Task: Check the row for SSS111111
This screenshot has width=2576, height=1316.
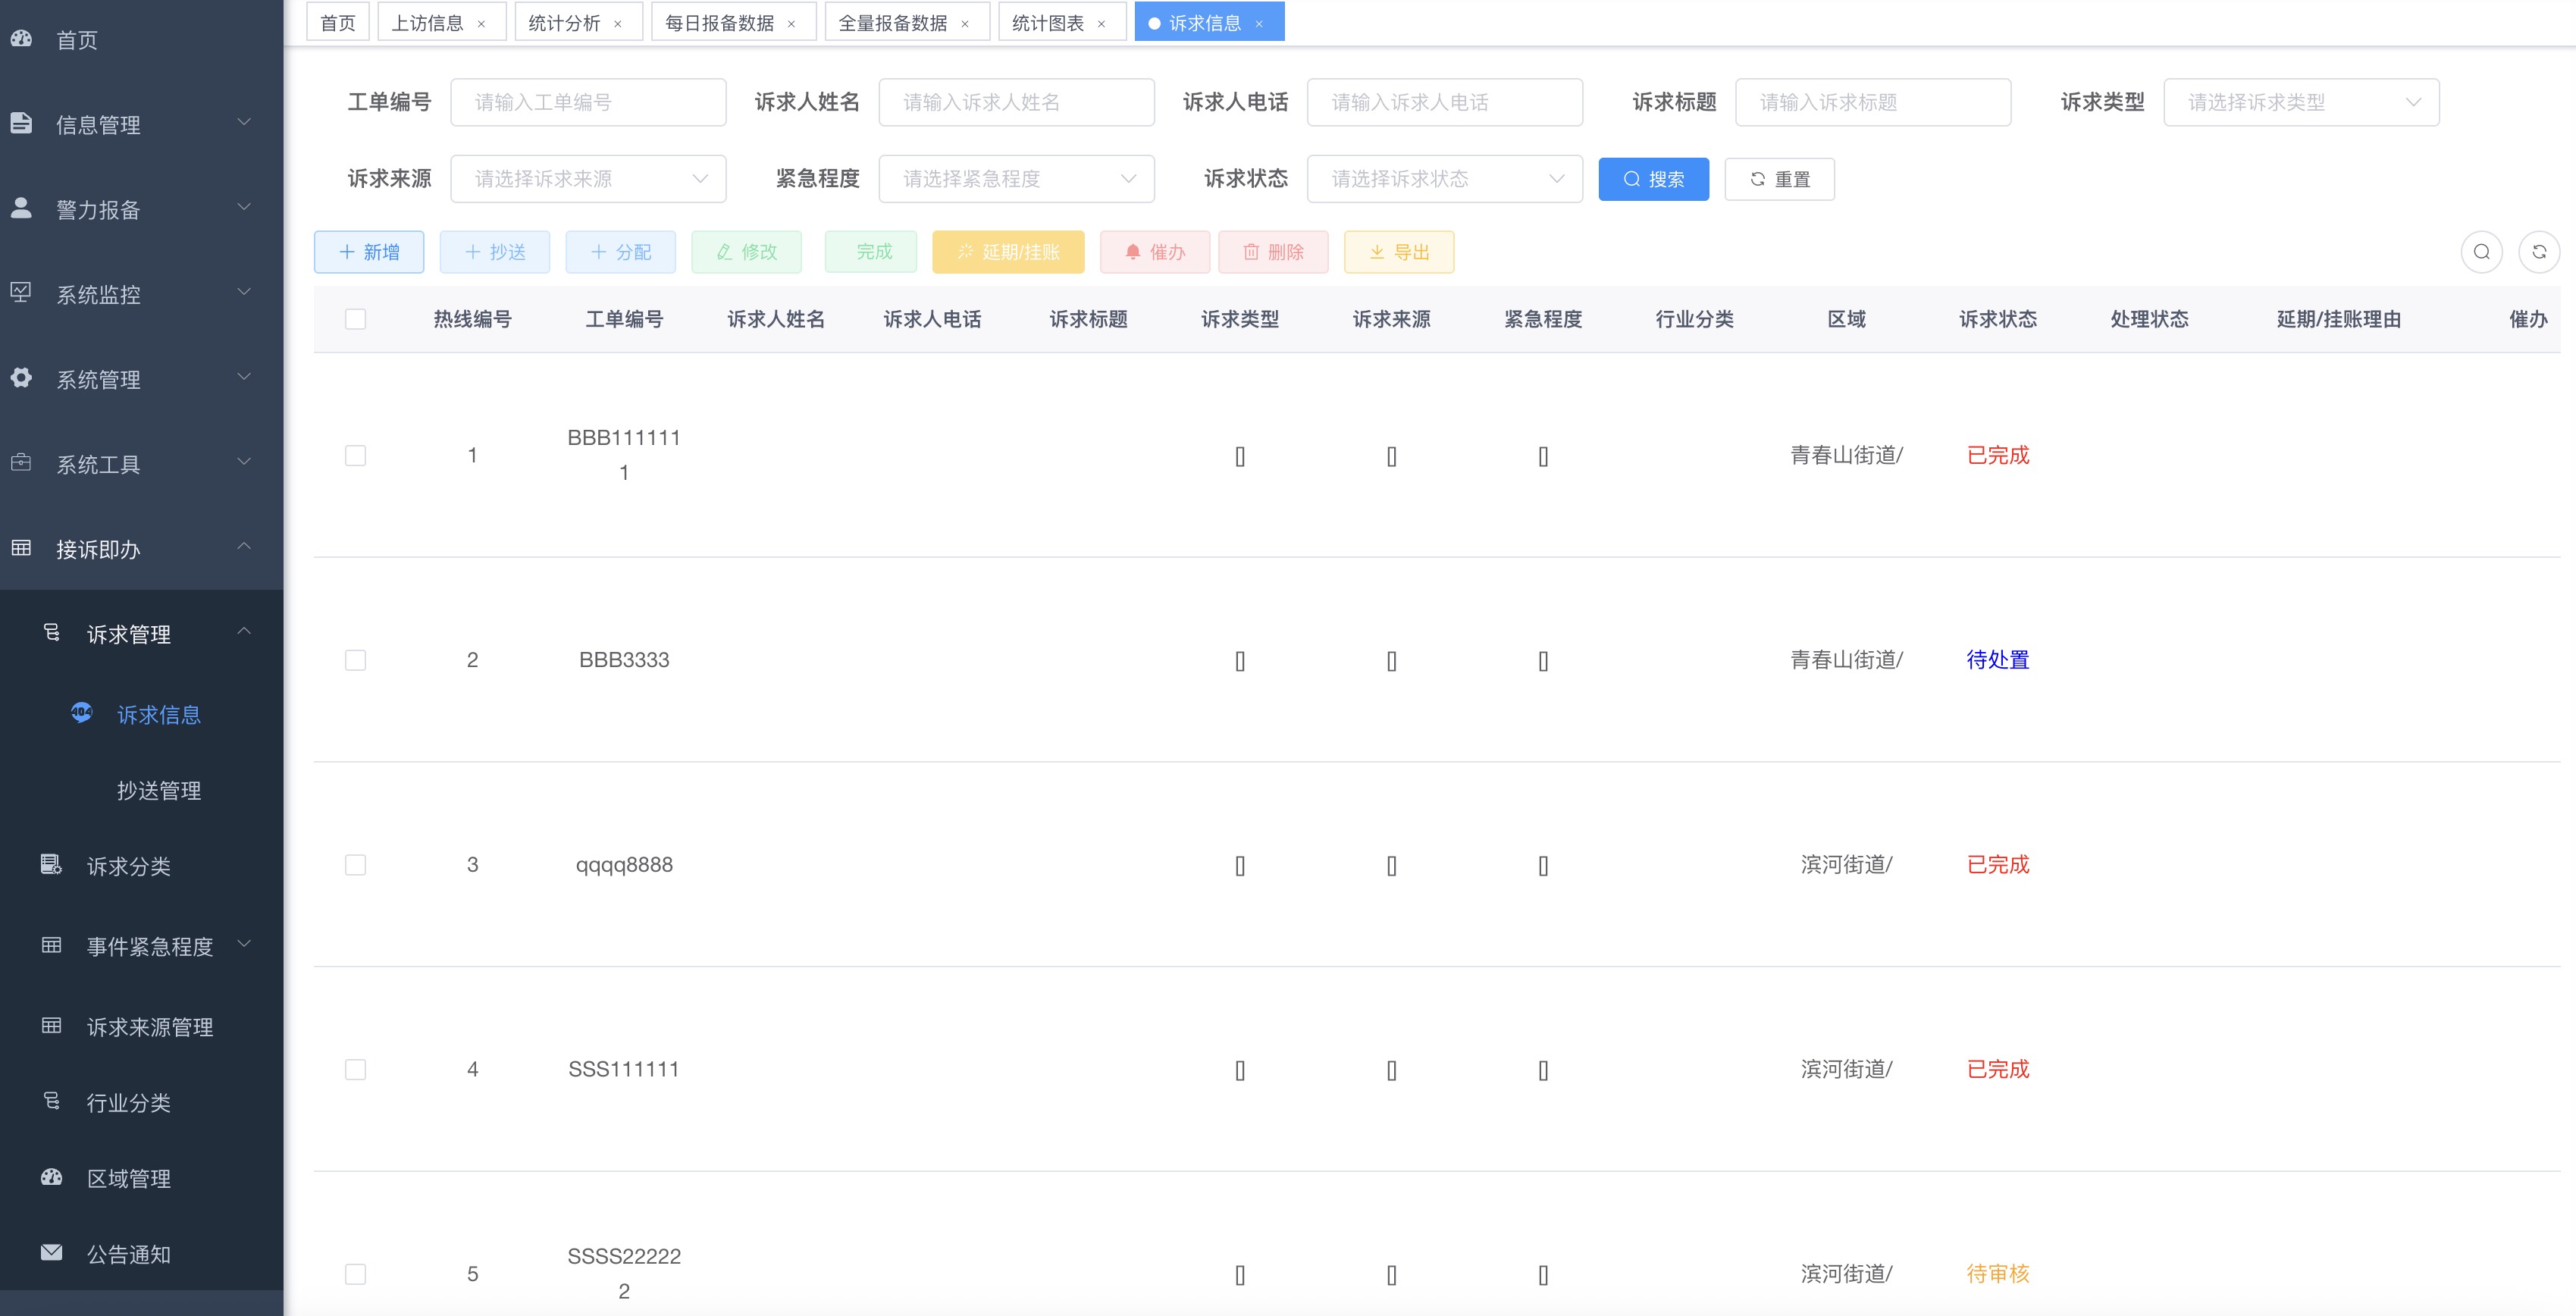Action: (x=355, y=1069)
